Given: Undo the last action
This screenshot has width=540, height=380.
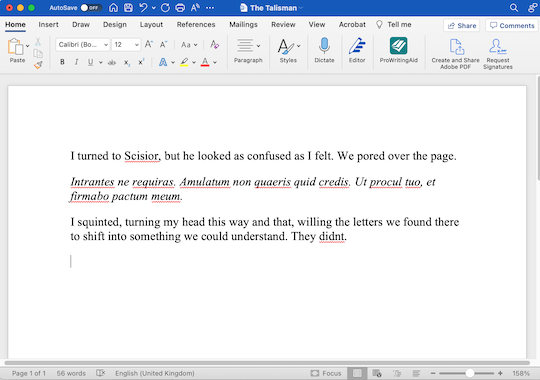Looking at the screenshot, I should 143,8.
